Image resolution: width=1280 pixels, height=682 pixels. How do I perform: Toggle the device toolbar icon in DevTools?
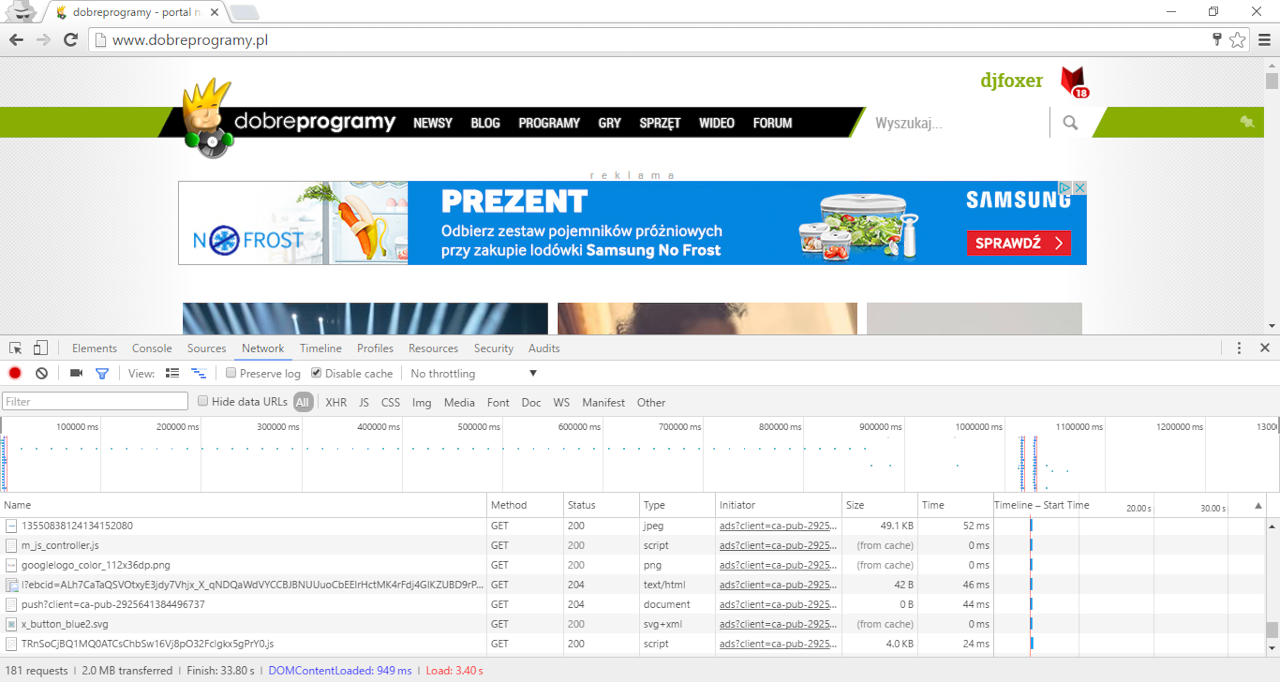(40, 348)
